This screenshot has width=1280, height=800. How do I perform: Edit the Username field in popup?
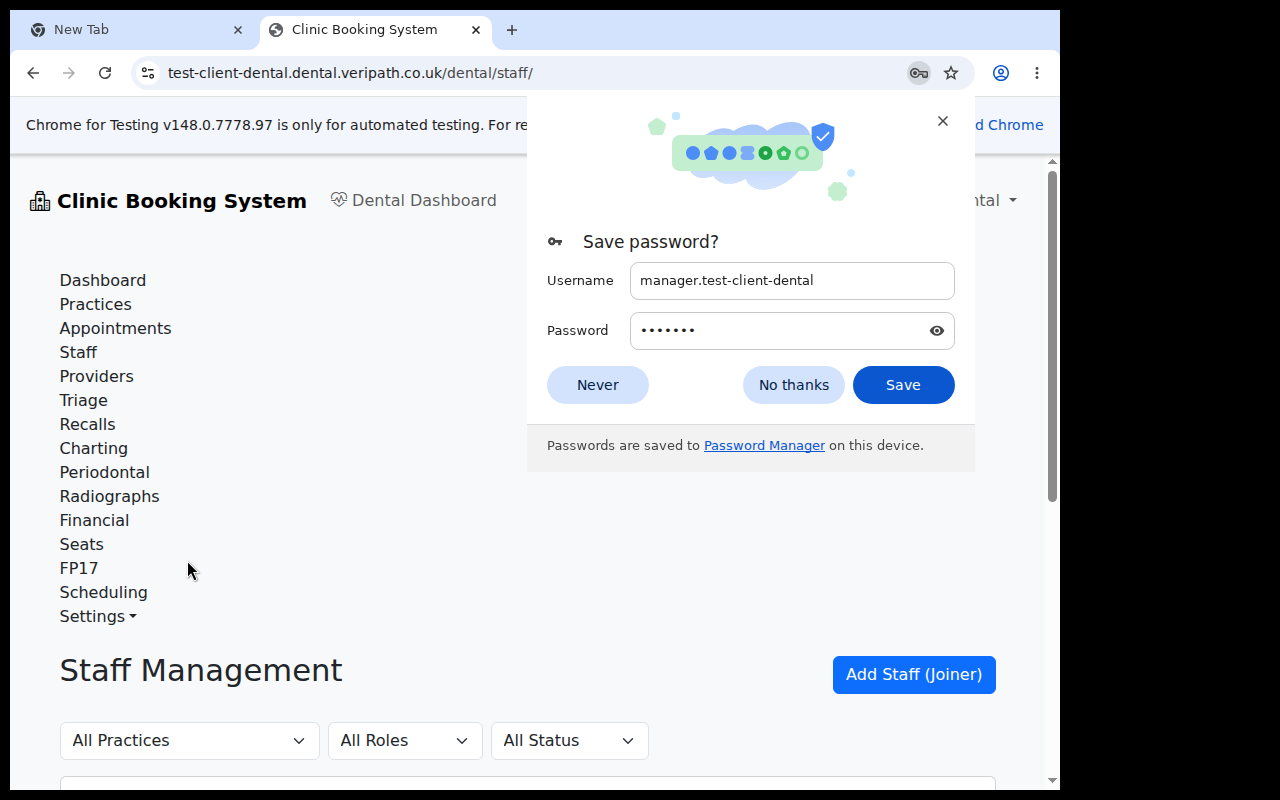[792, 281]
